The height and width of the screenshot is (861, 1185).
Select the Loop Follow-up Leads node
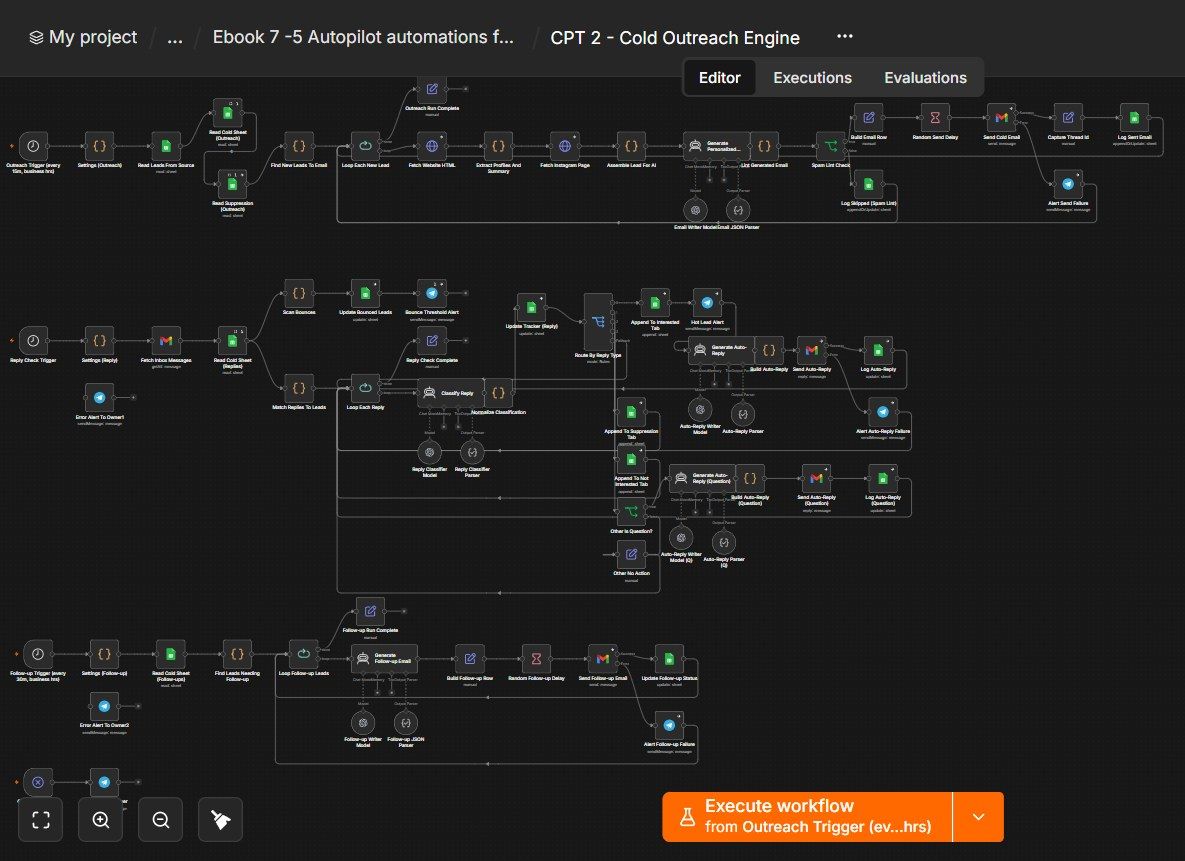[x=303, y=655]
